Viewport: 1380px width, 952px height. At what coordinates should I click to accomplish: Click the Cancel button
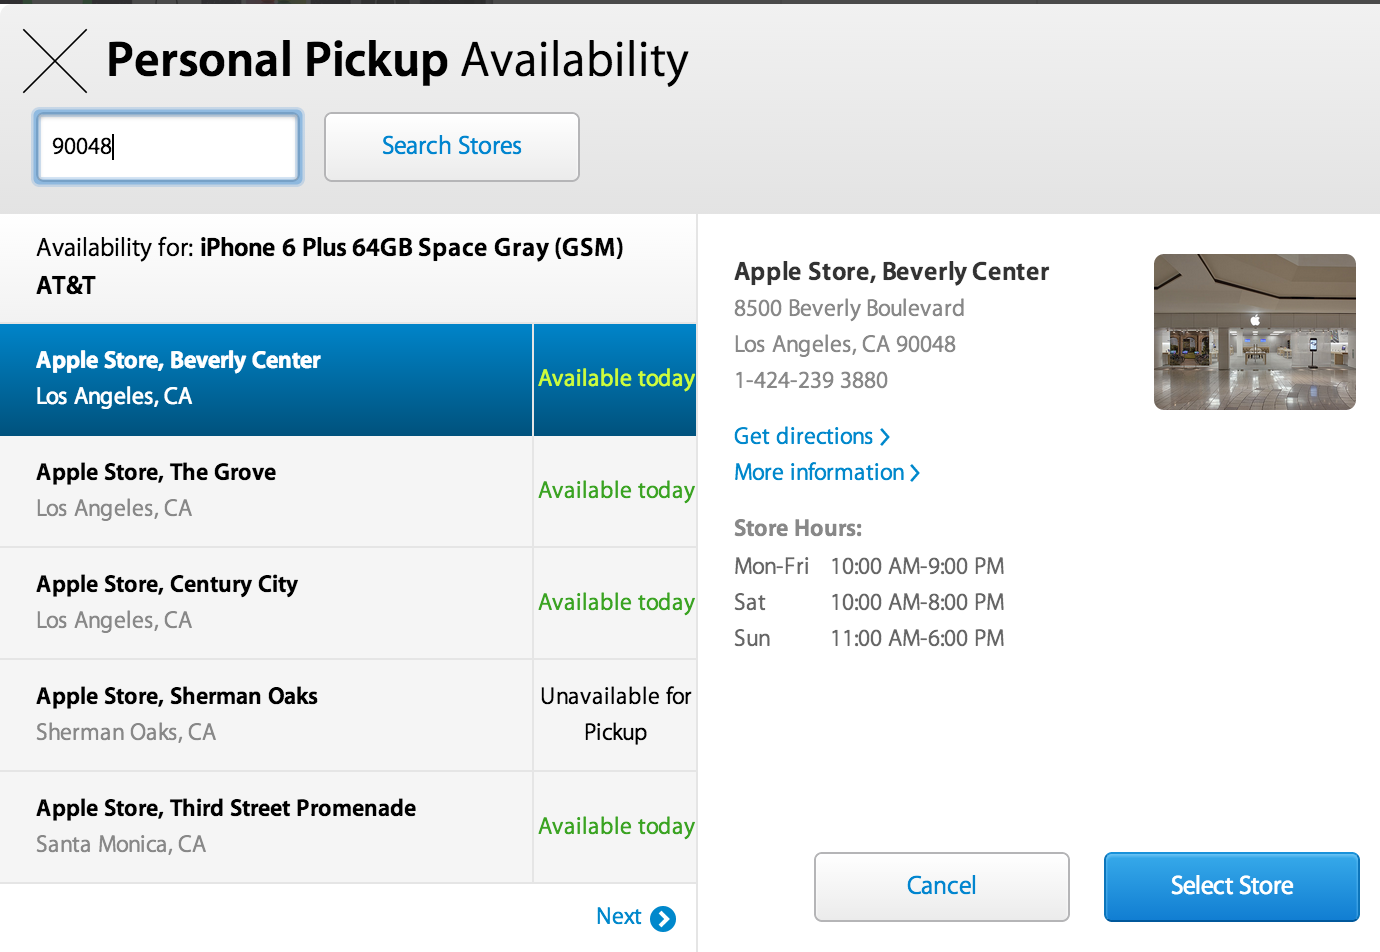click(942, 886)
